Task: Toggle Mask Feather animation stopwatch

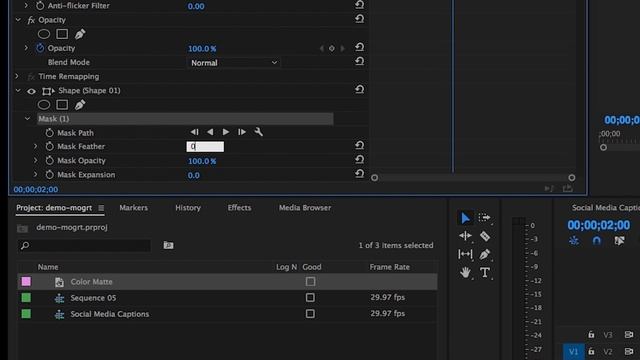Action: (49, 146)
